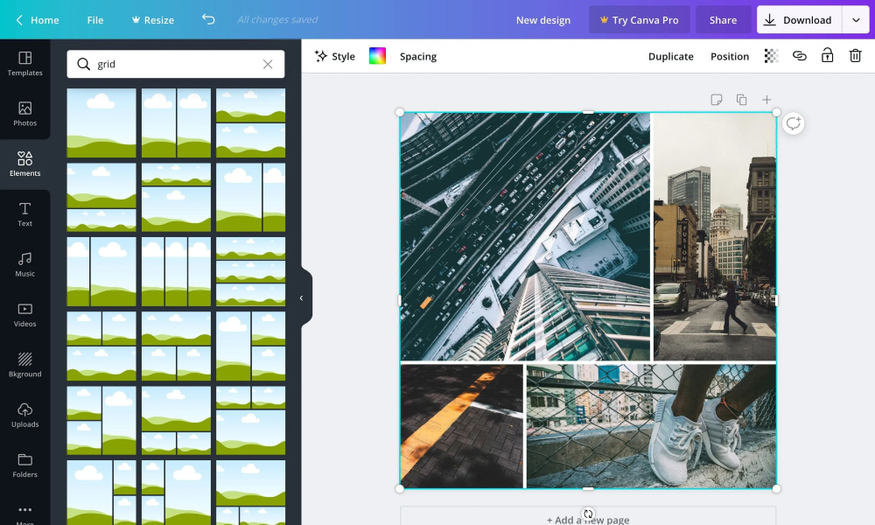Open the Photos sidebar panel
The image size is (875, 525).
click(x=25, y=114)
